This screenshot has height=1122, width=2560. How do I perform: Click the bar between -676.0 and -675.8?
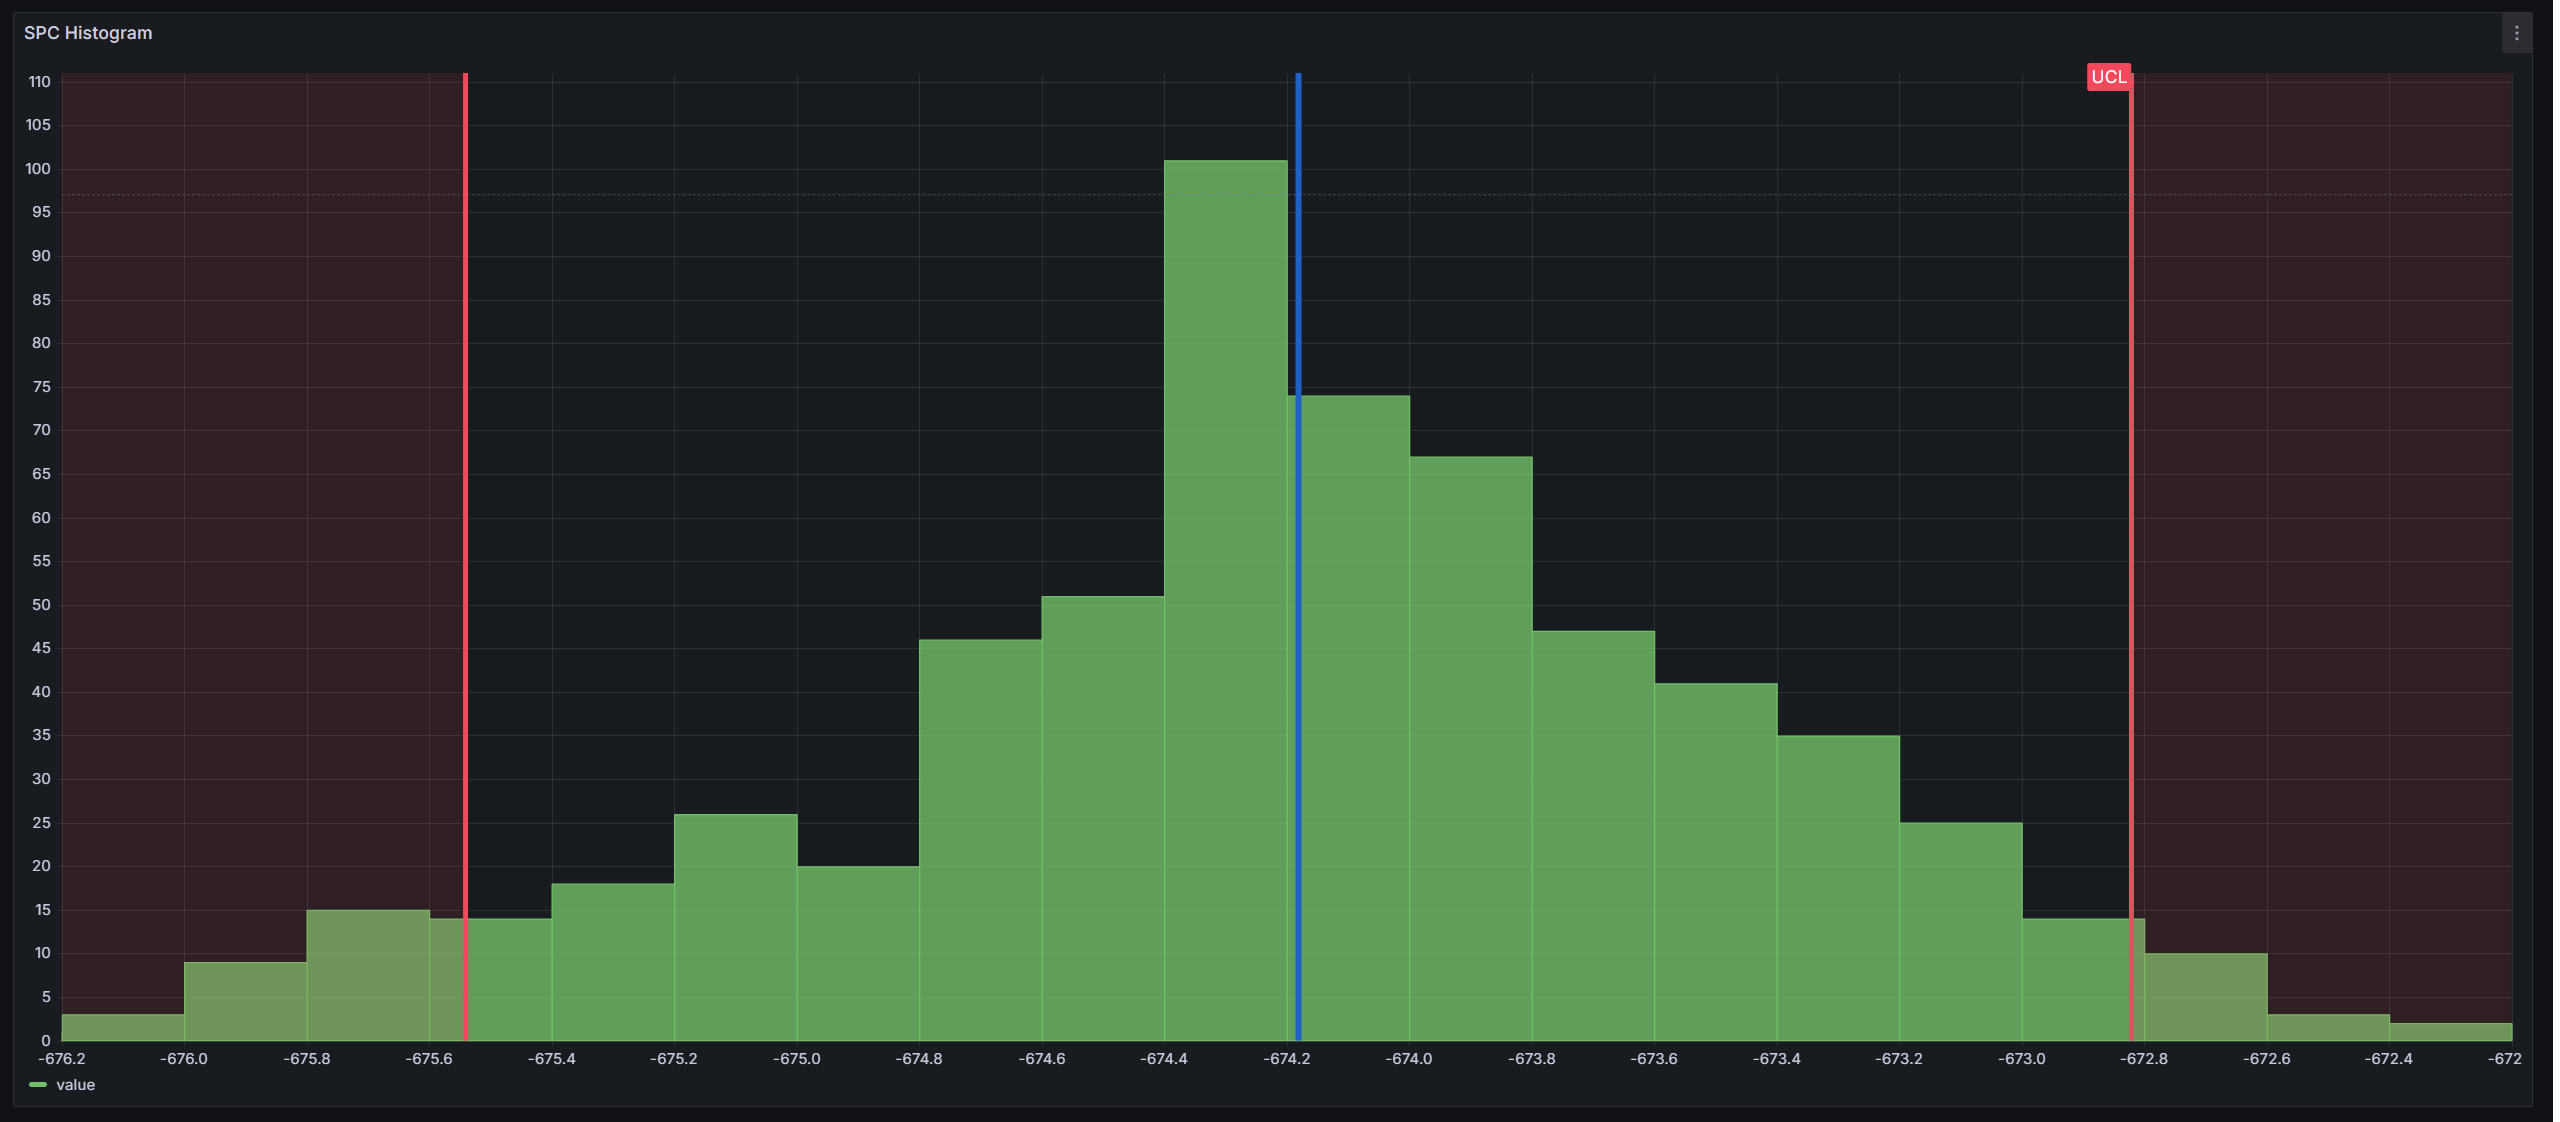pos(246,1001)
